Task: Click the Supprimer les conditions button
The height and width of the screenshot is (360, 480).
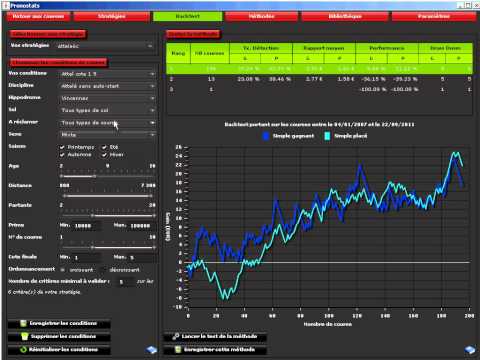Action: coord(59,336)
